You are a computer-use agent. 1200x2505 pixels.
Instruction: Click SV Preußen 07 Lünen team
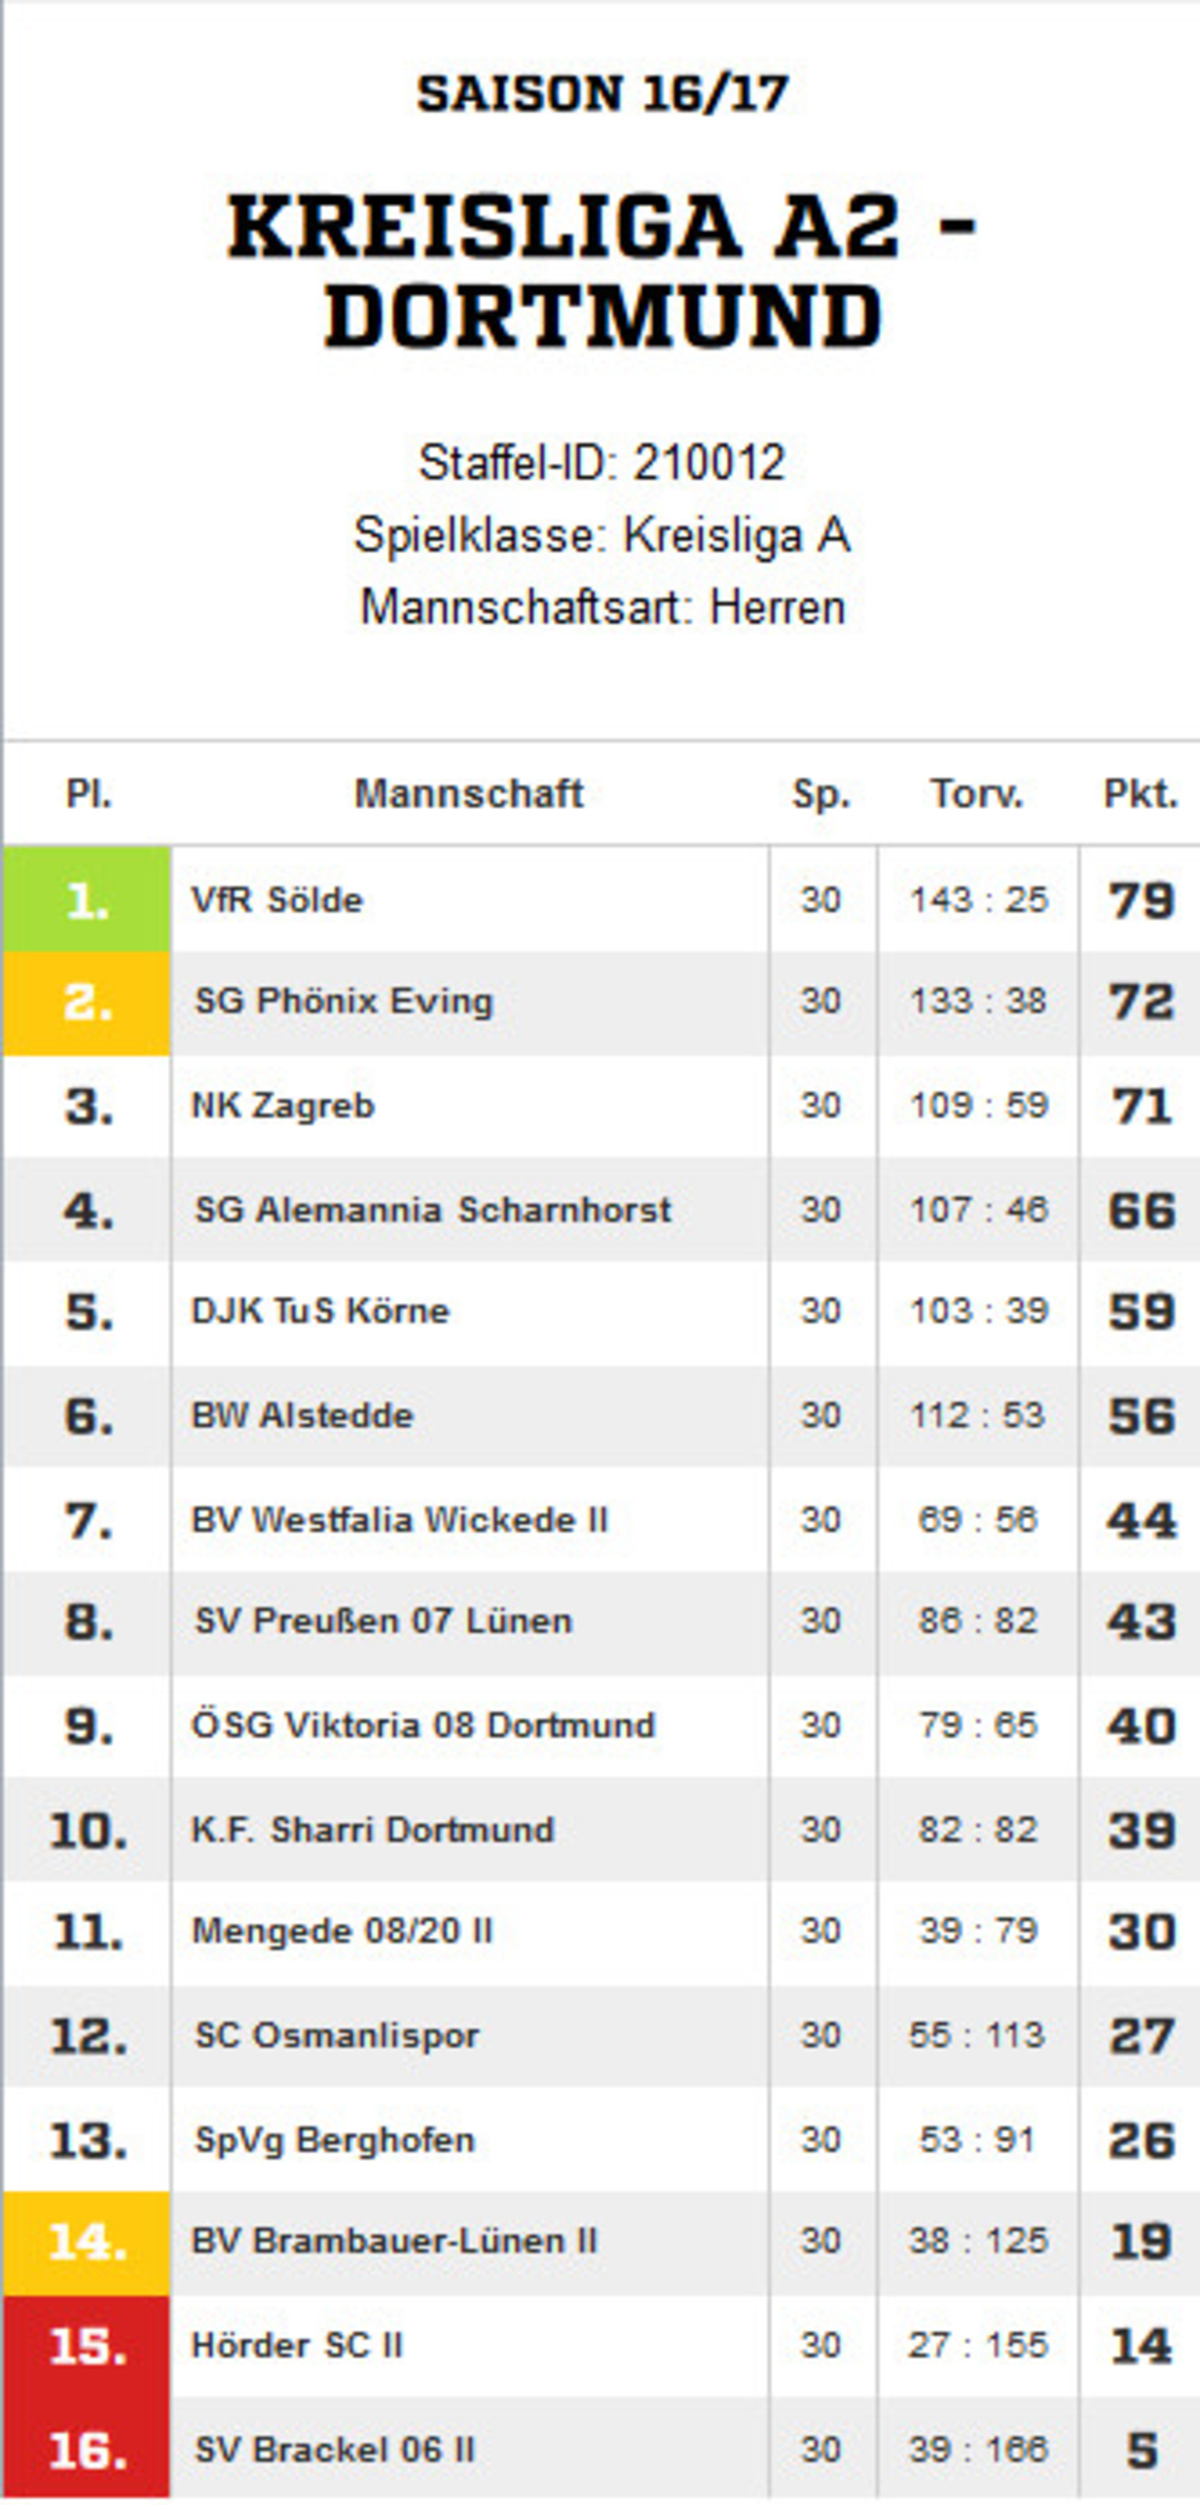coord(383,1621)
